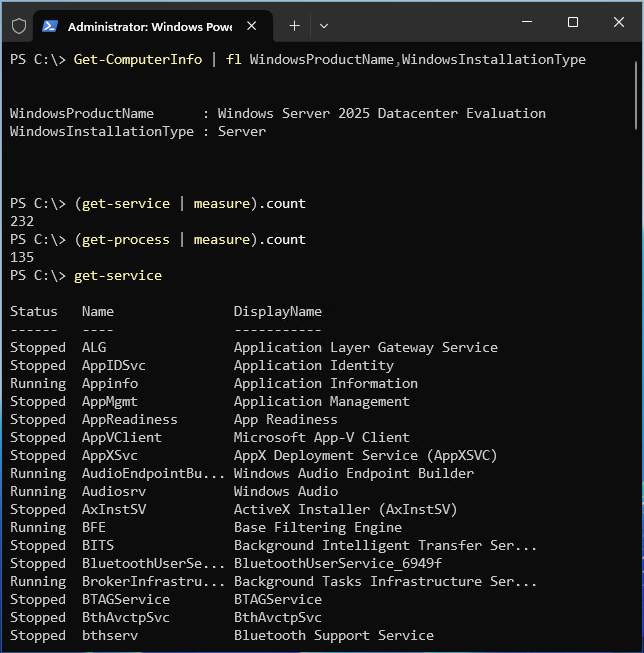This screenshot has width=644, height=653.
Task: Click the Status column header text
Action: 34,311
